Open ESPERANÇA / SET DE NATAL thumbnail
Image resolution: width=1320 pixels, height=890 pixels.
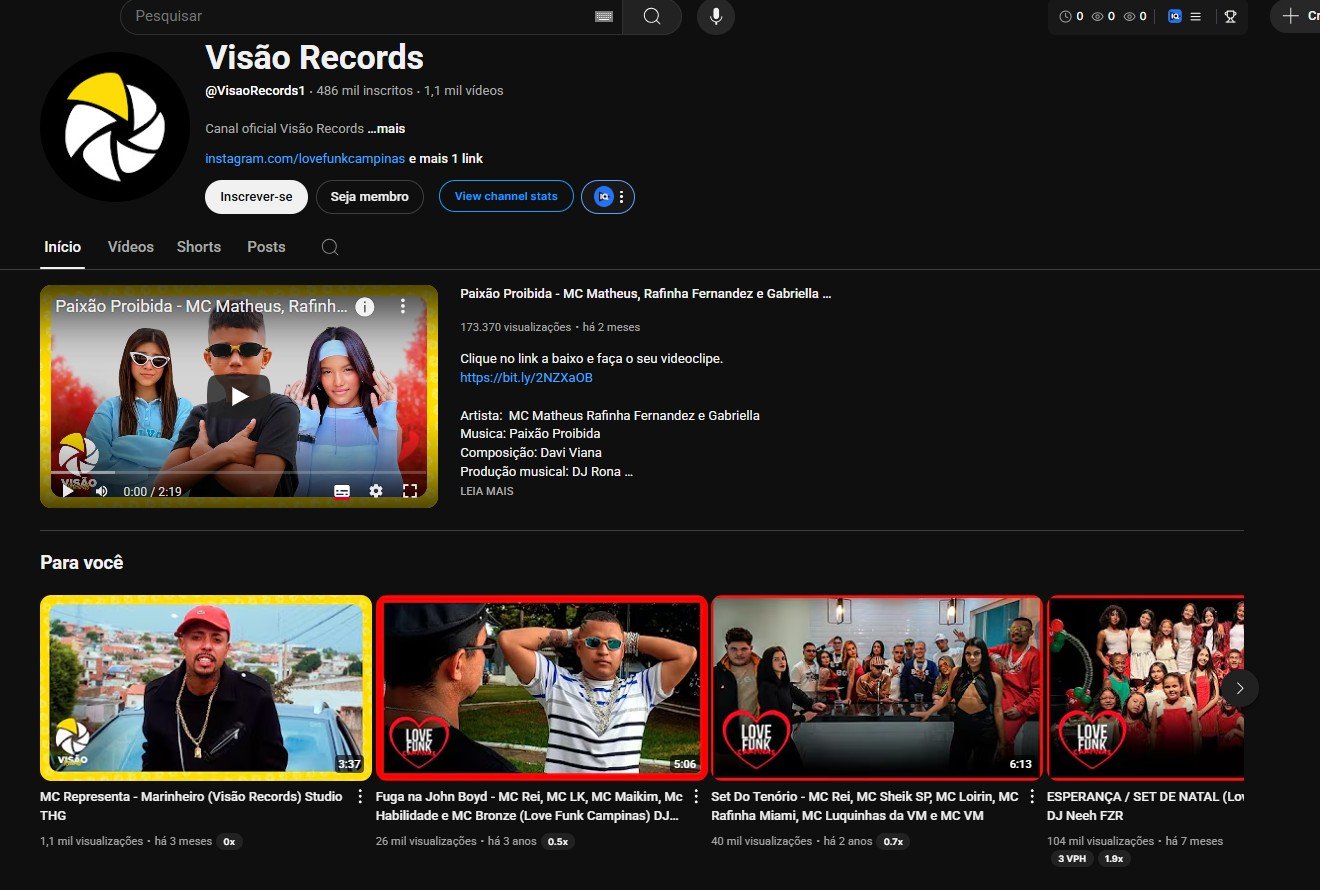coord(1145,688)
